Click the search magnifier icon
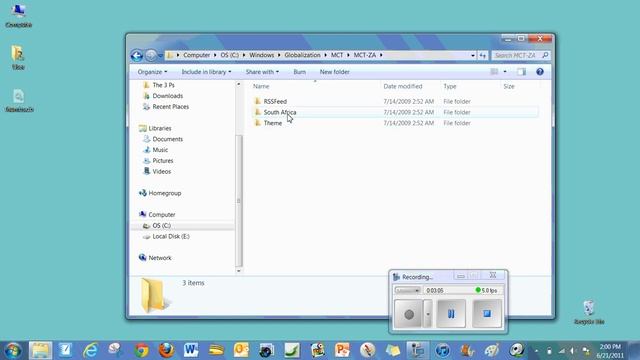Screen dimensions: 640x360 click(545, 55)
